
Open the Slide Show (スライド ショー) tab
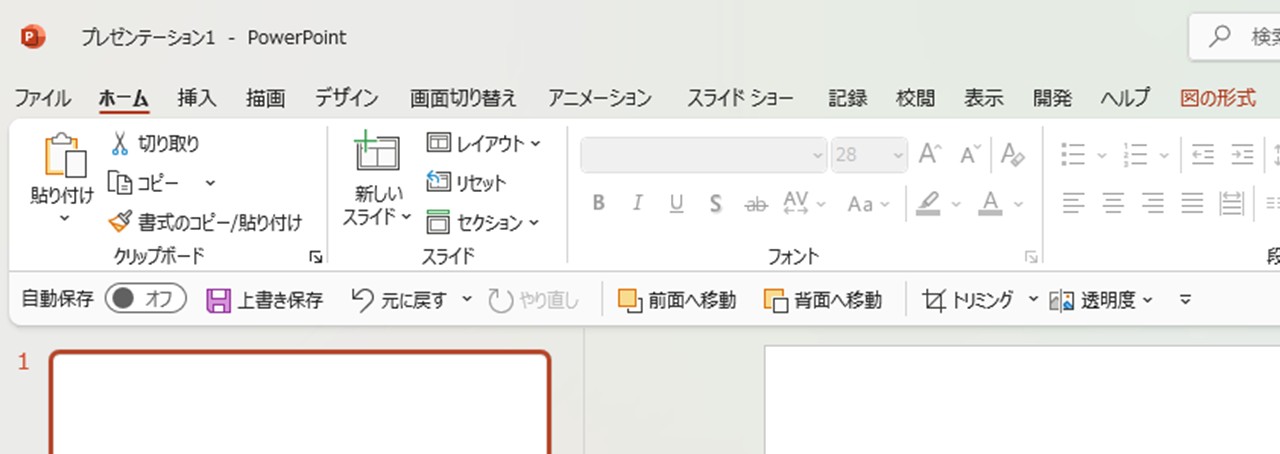(740, 97)
